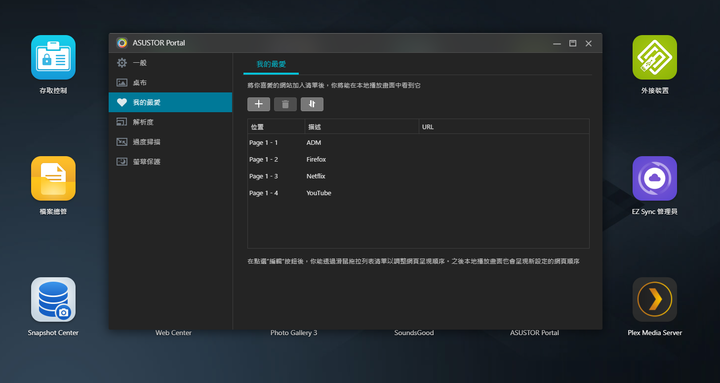Minimize the ASUSTOR Portal window

[x=557, y=44]
